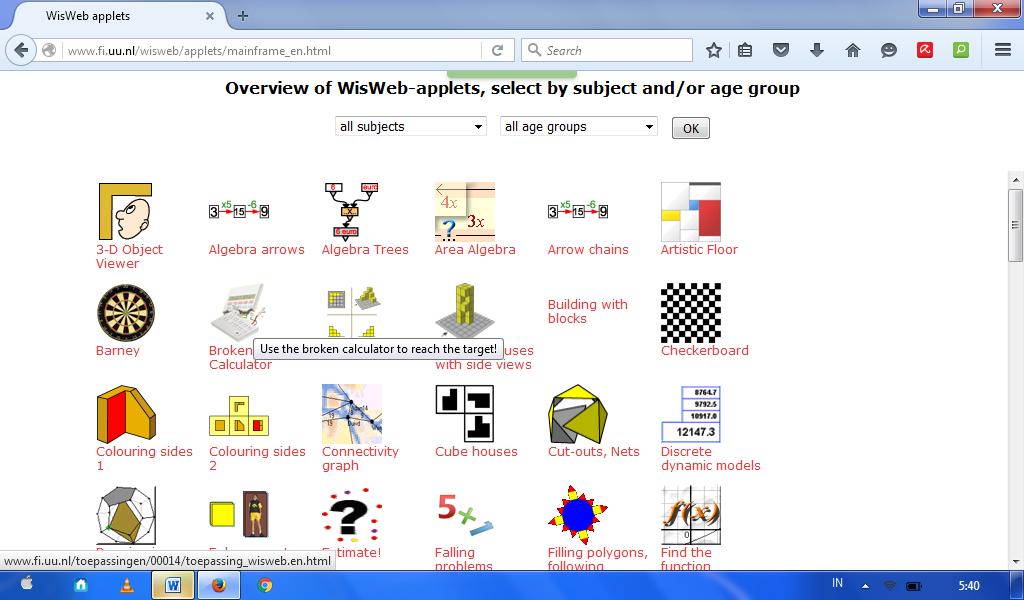Open the all subjects dropdown
1024x600 pixels.
tap(409, 126)
